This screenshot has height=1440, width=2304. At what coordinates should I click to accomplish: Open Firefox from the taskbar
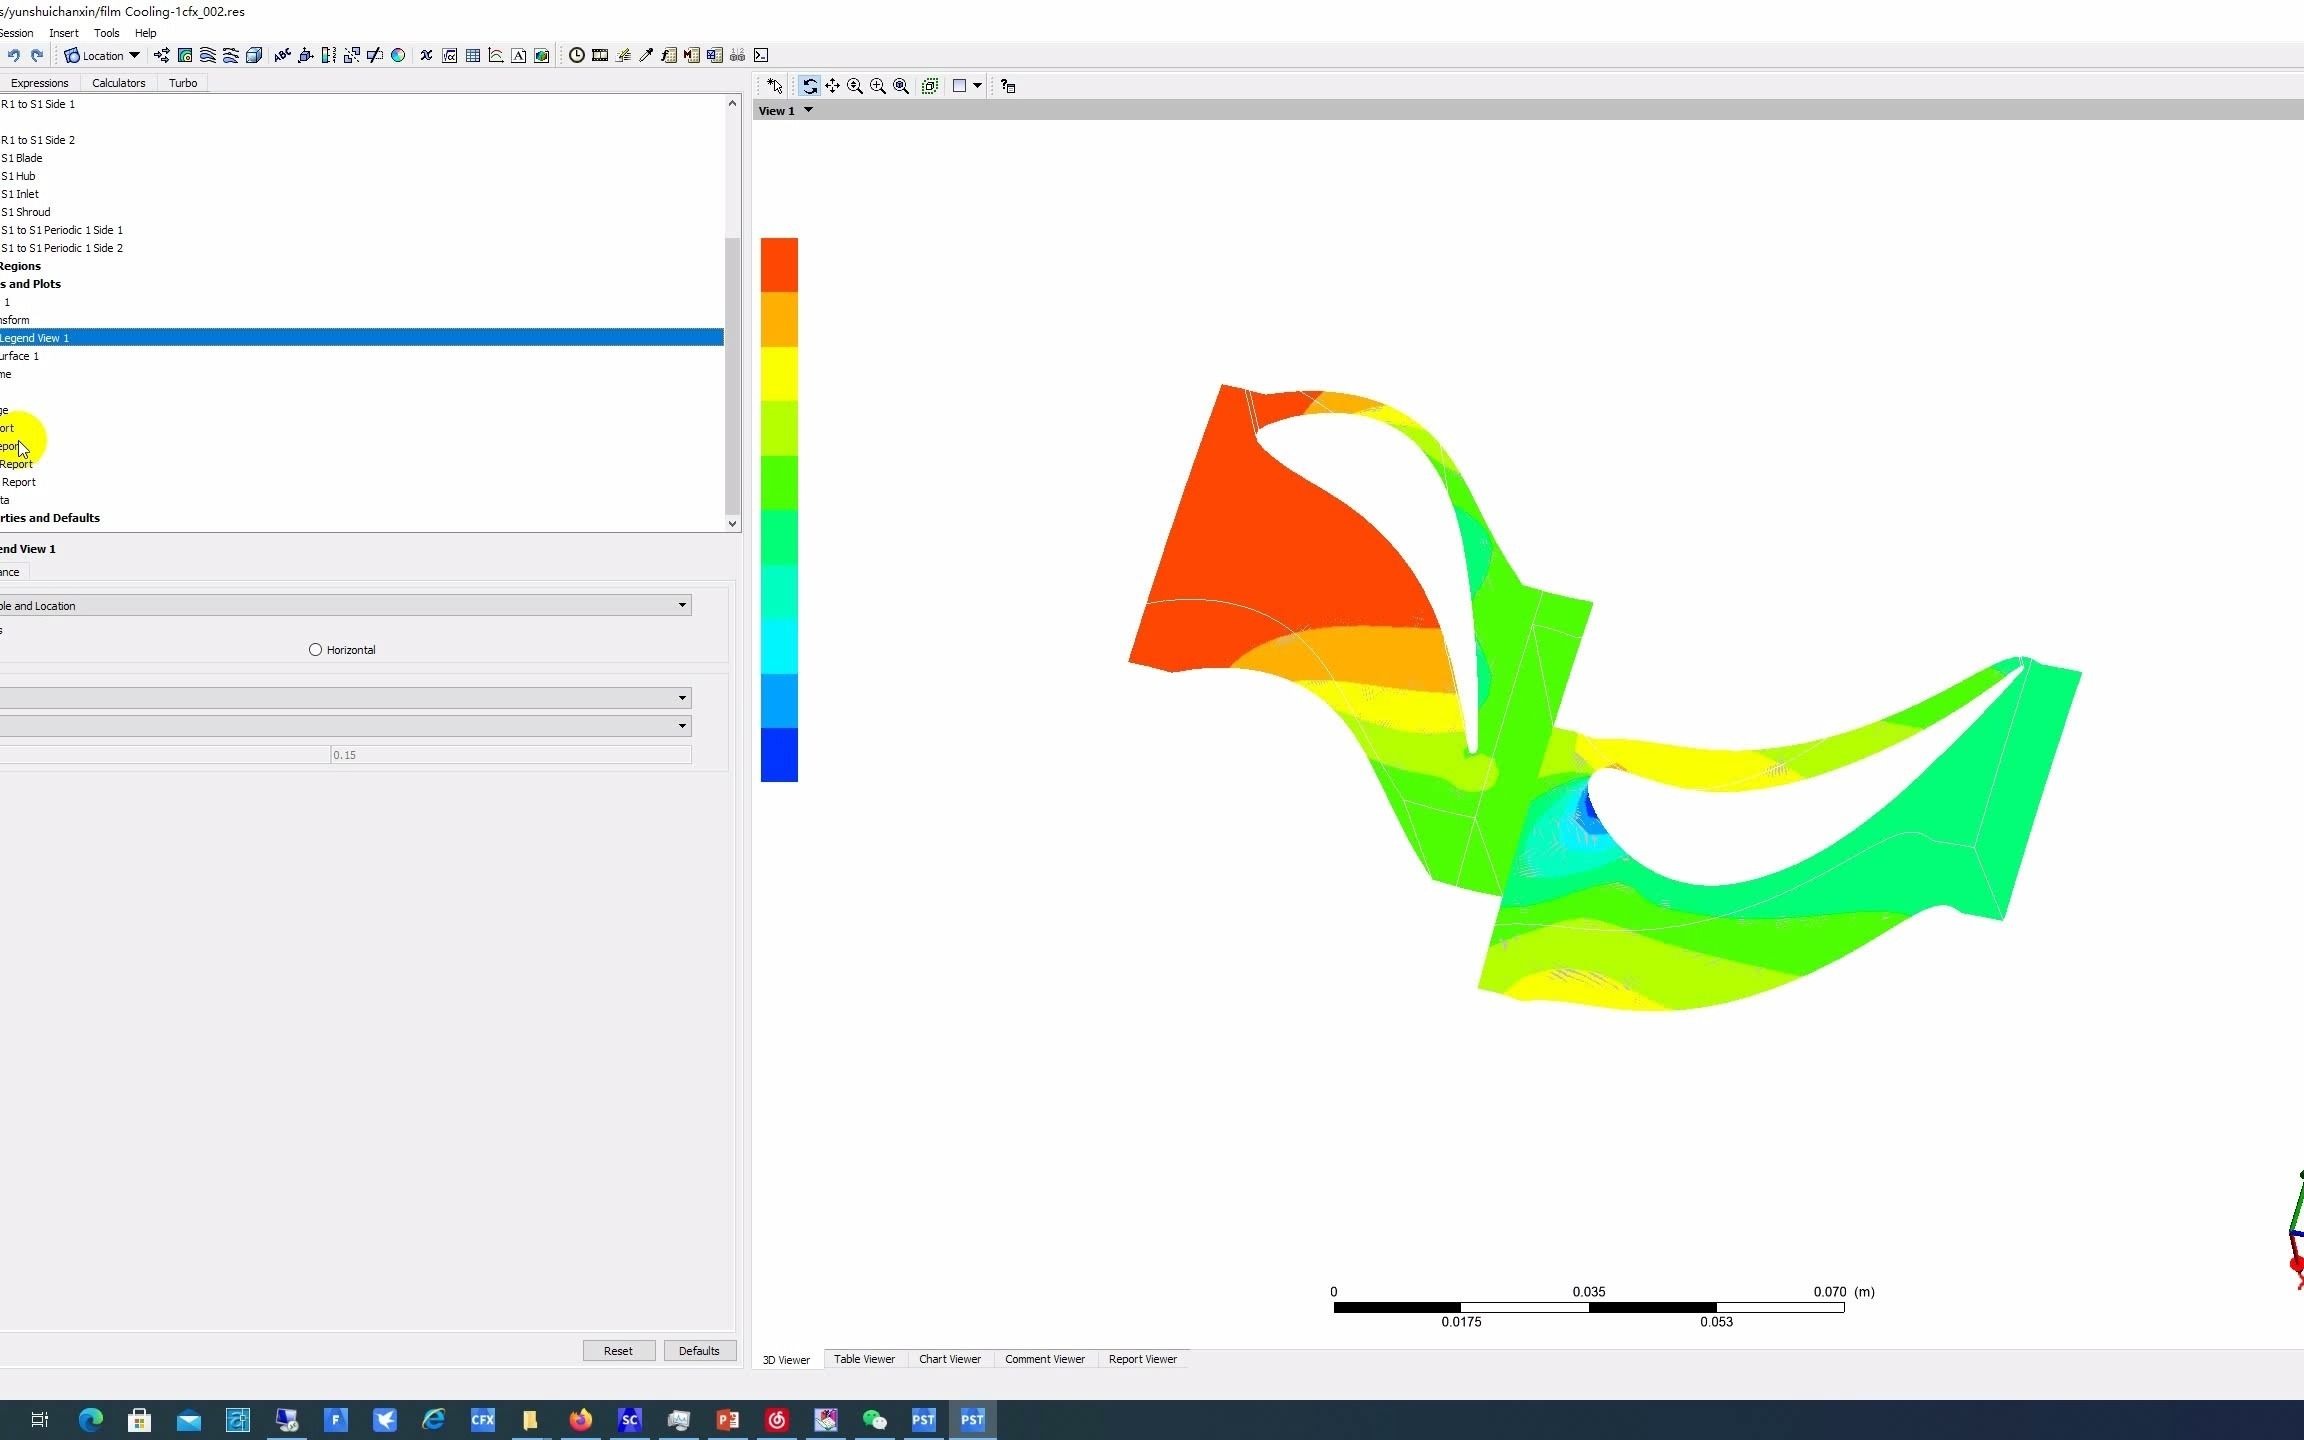pos(580,1419)
